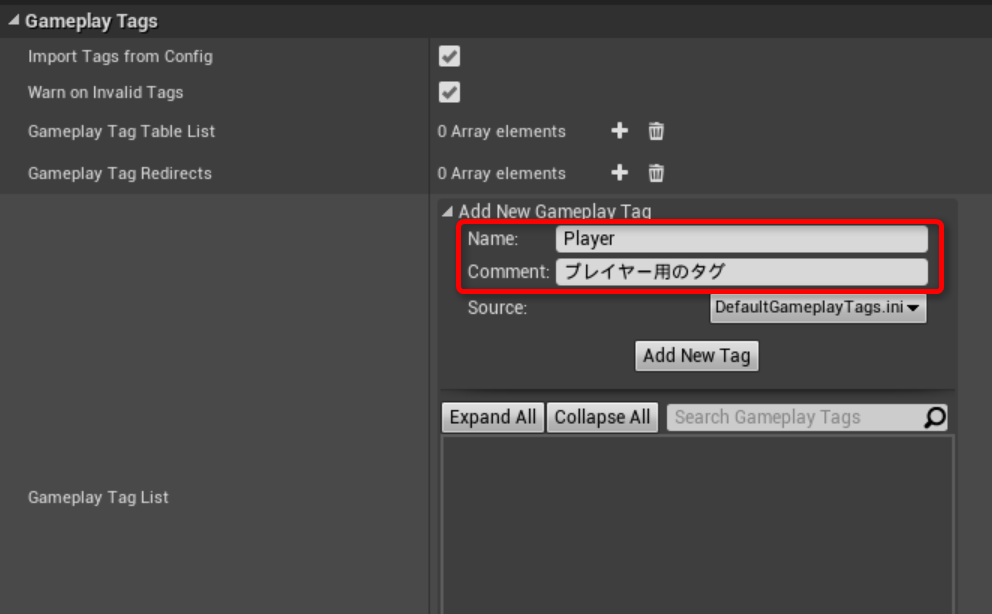Empty the Gameplay Tag Redirects array
Screen dimensions: 992x614
[x=656, y=173]
